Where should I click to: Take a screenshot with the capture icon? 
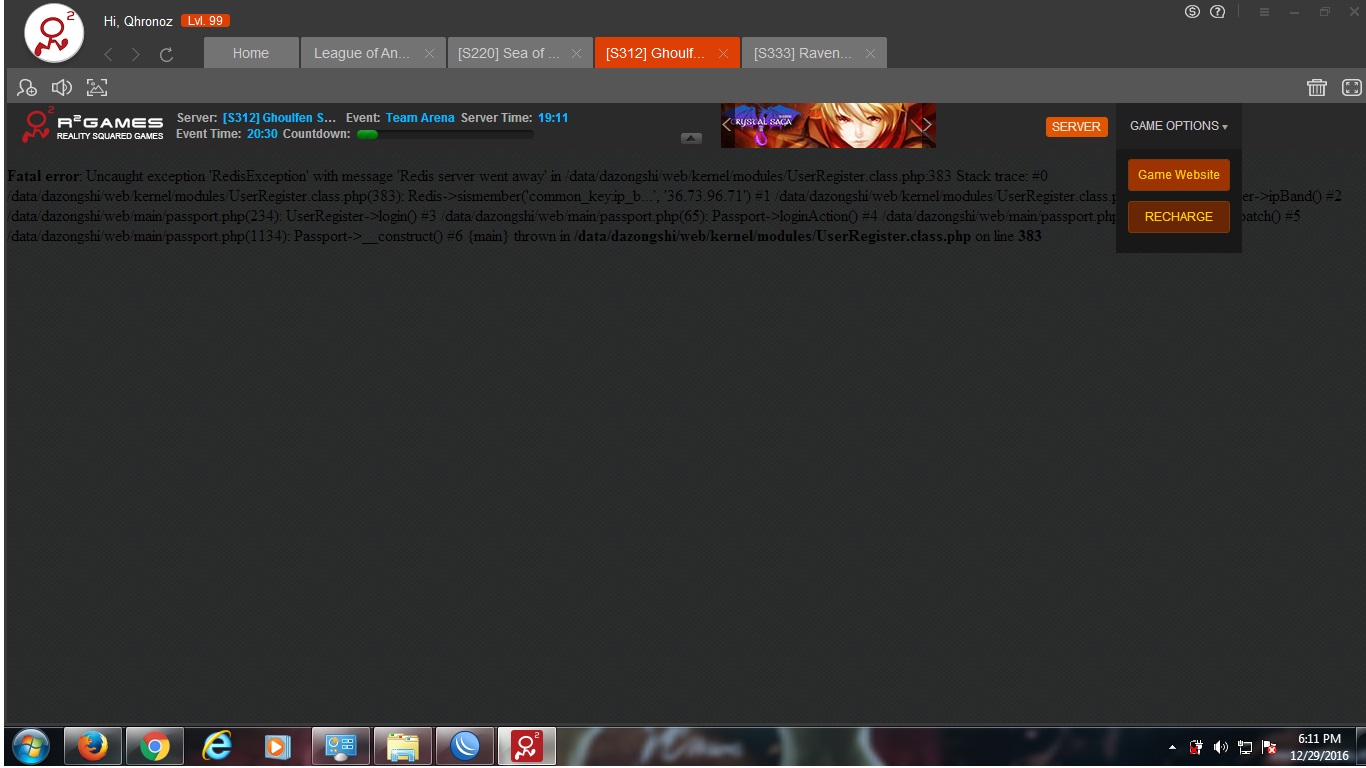(97, 88)
